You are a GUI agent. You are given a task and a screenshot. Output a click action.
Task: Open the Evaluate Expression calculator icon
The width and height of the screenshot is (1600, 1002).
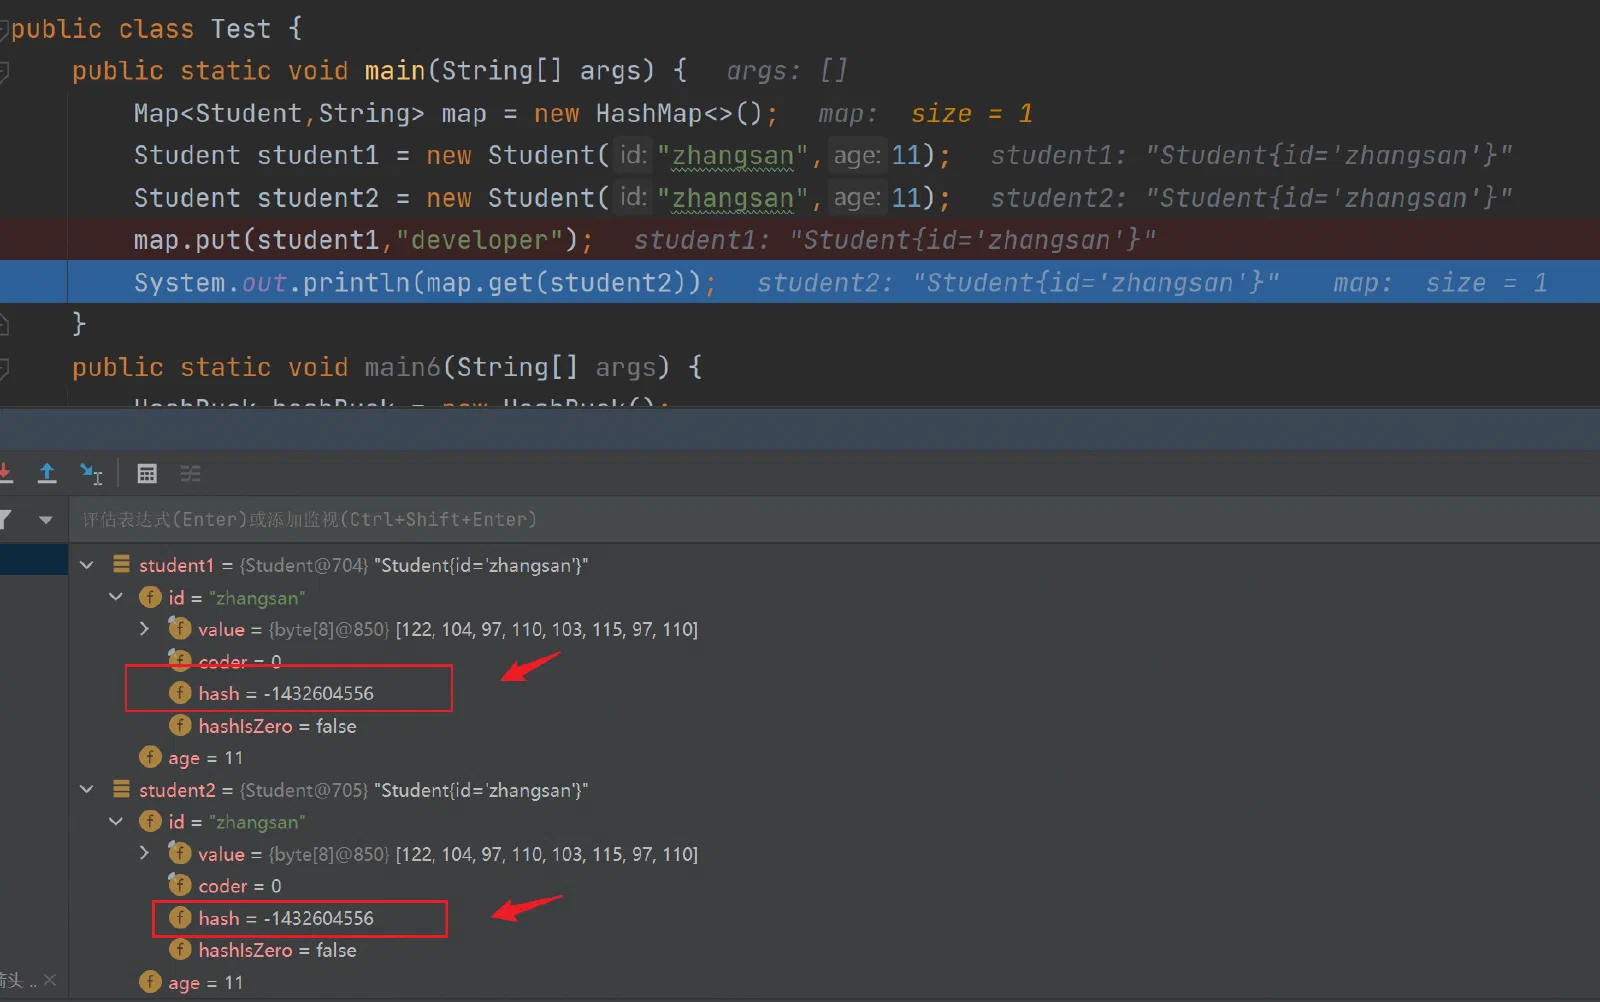pyautogui.click(x=147, y=473)
